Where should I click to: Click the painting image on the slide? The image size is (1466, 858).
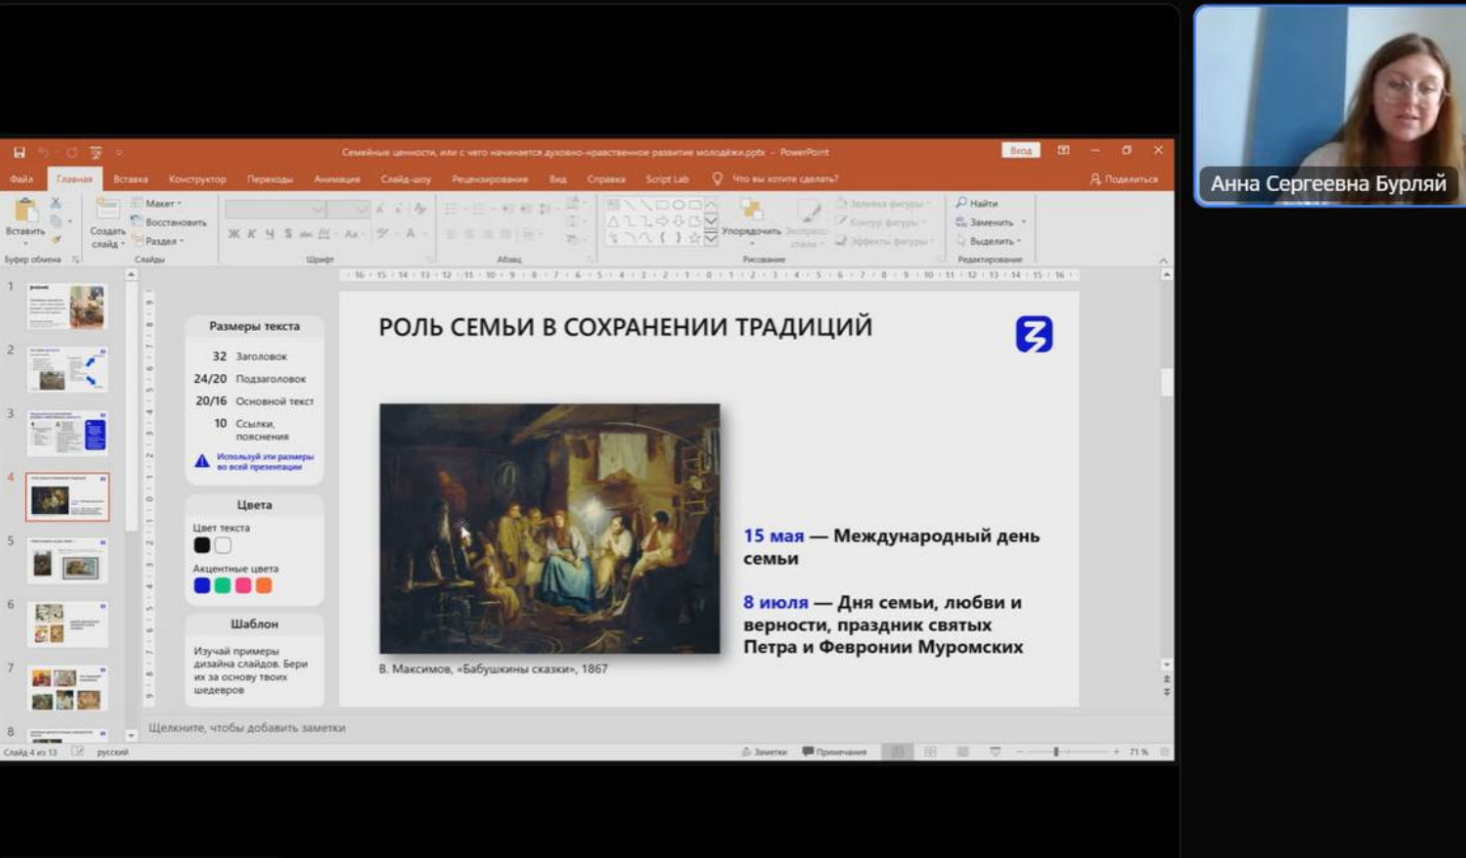point(549,529)
